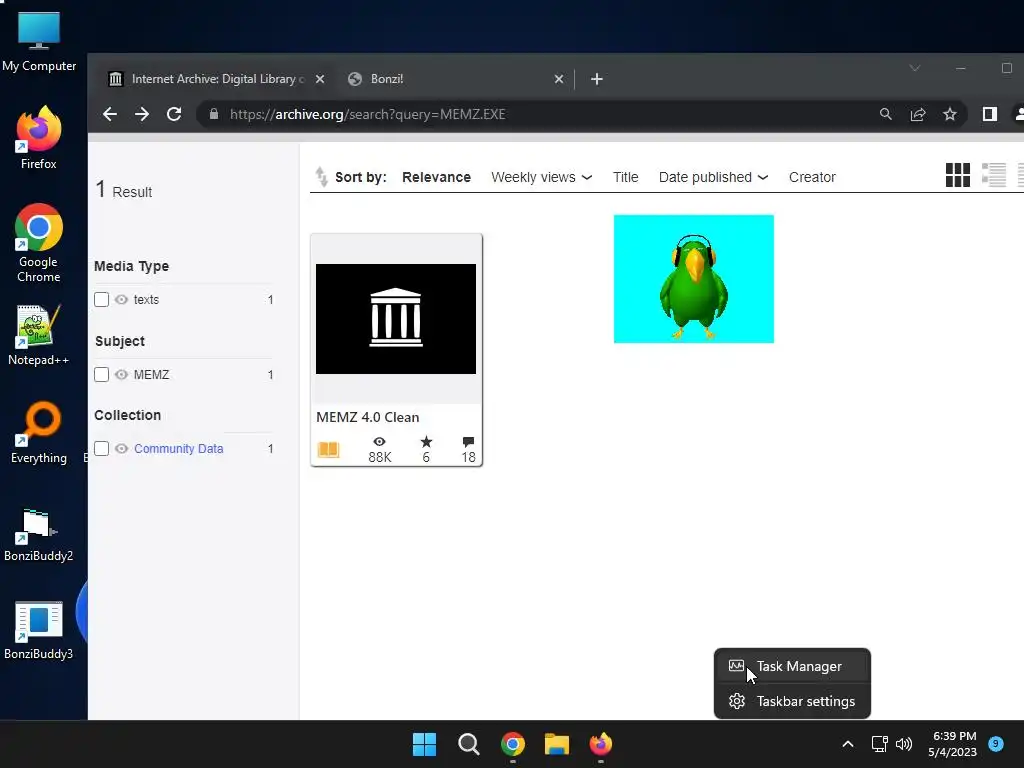Viewport: 1024px width, 768px height.
Task: Switch to grid tile view
Action: click(957, 175)
